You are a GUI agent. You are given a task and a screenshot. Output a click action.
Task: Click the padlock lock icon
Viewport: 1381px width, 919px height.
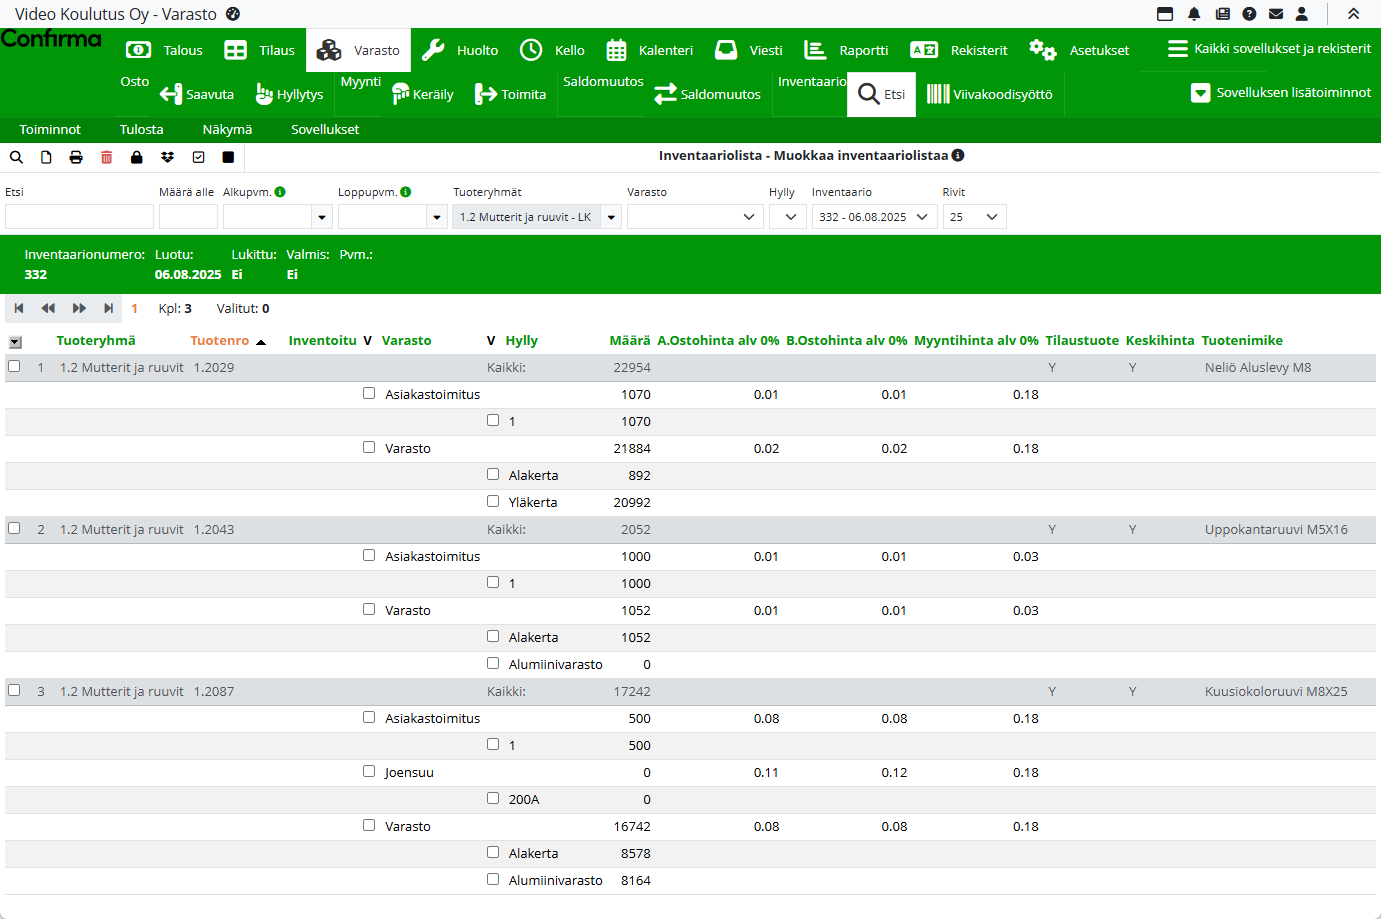tap(137, 157)
